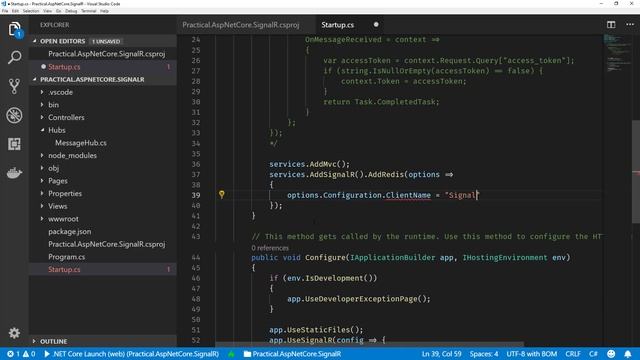
Task: Open the Docker view icon
Action: 14,173
